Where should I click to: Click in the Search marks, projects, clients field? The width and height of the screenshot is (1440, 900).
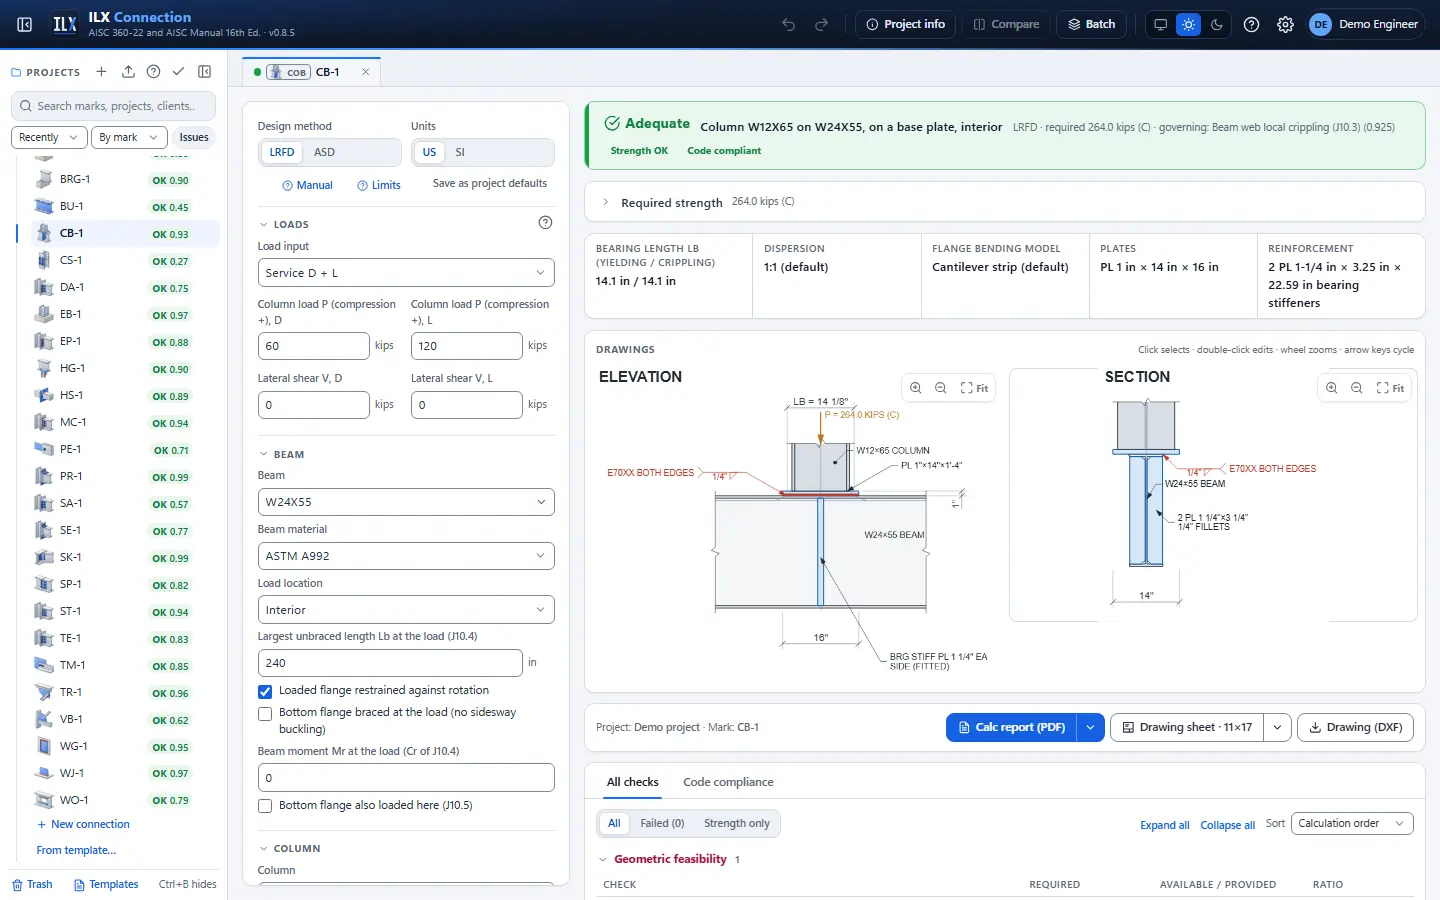pos(115,106)
